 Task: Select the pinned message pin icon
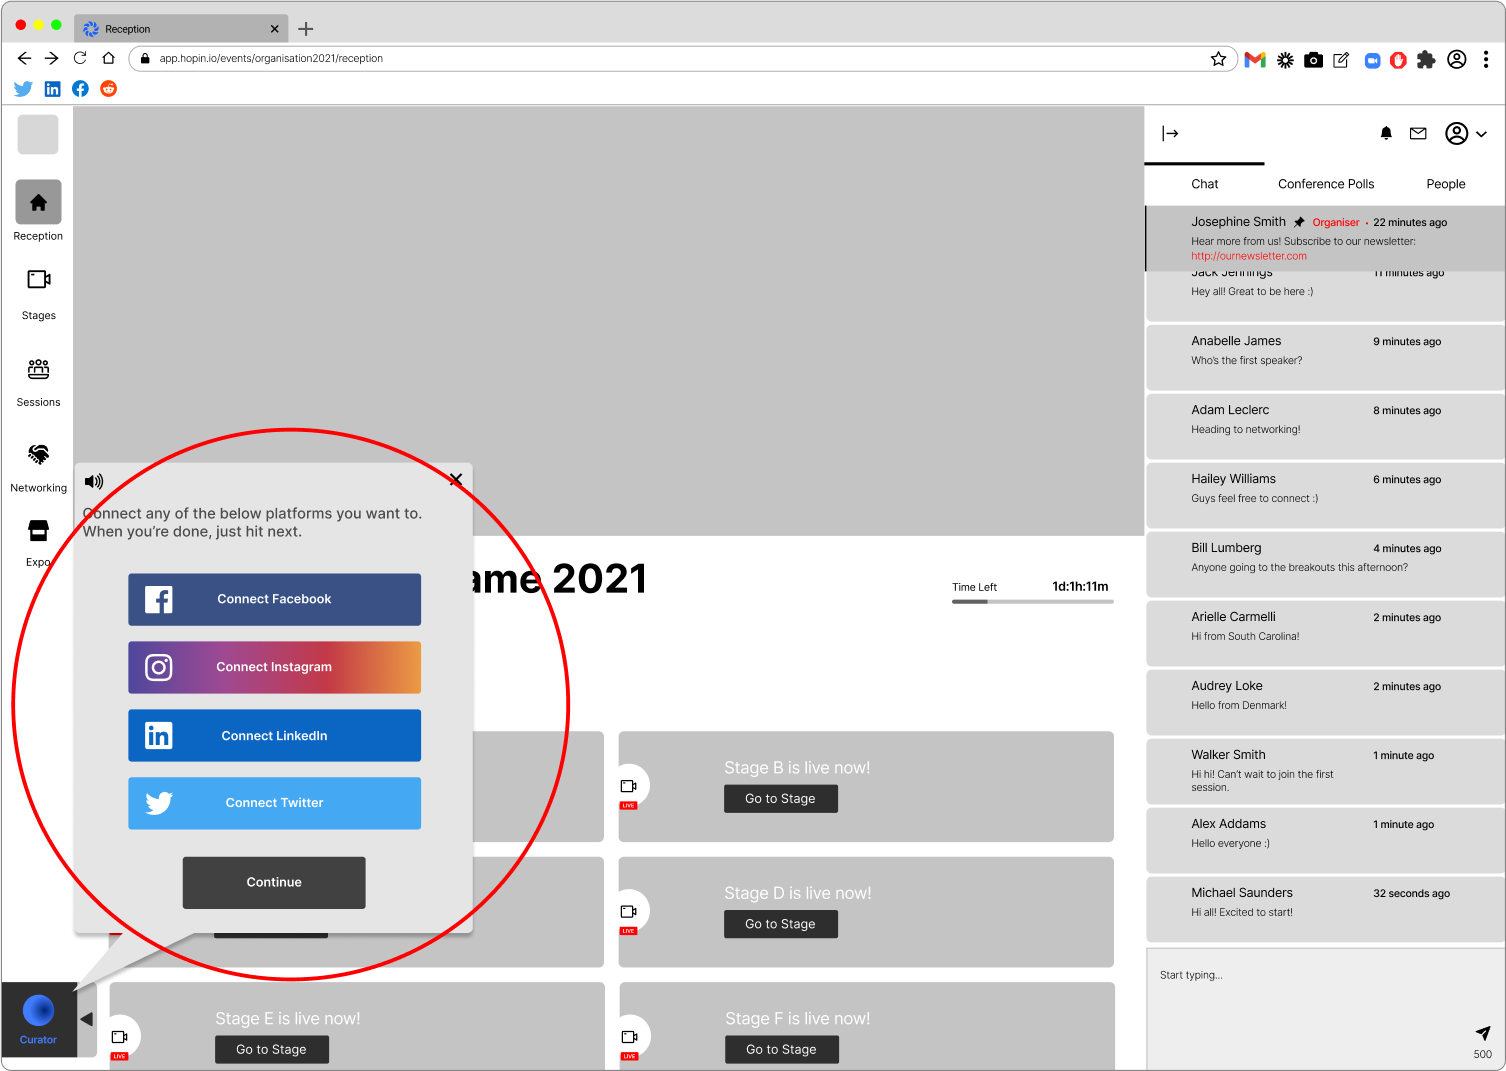pyautogui.click(x=1299, y=222)
